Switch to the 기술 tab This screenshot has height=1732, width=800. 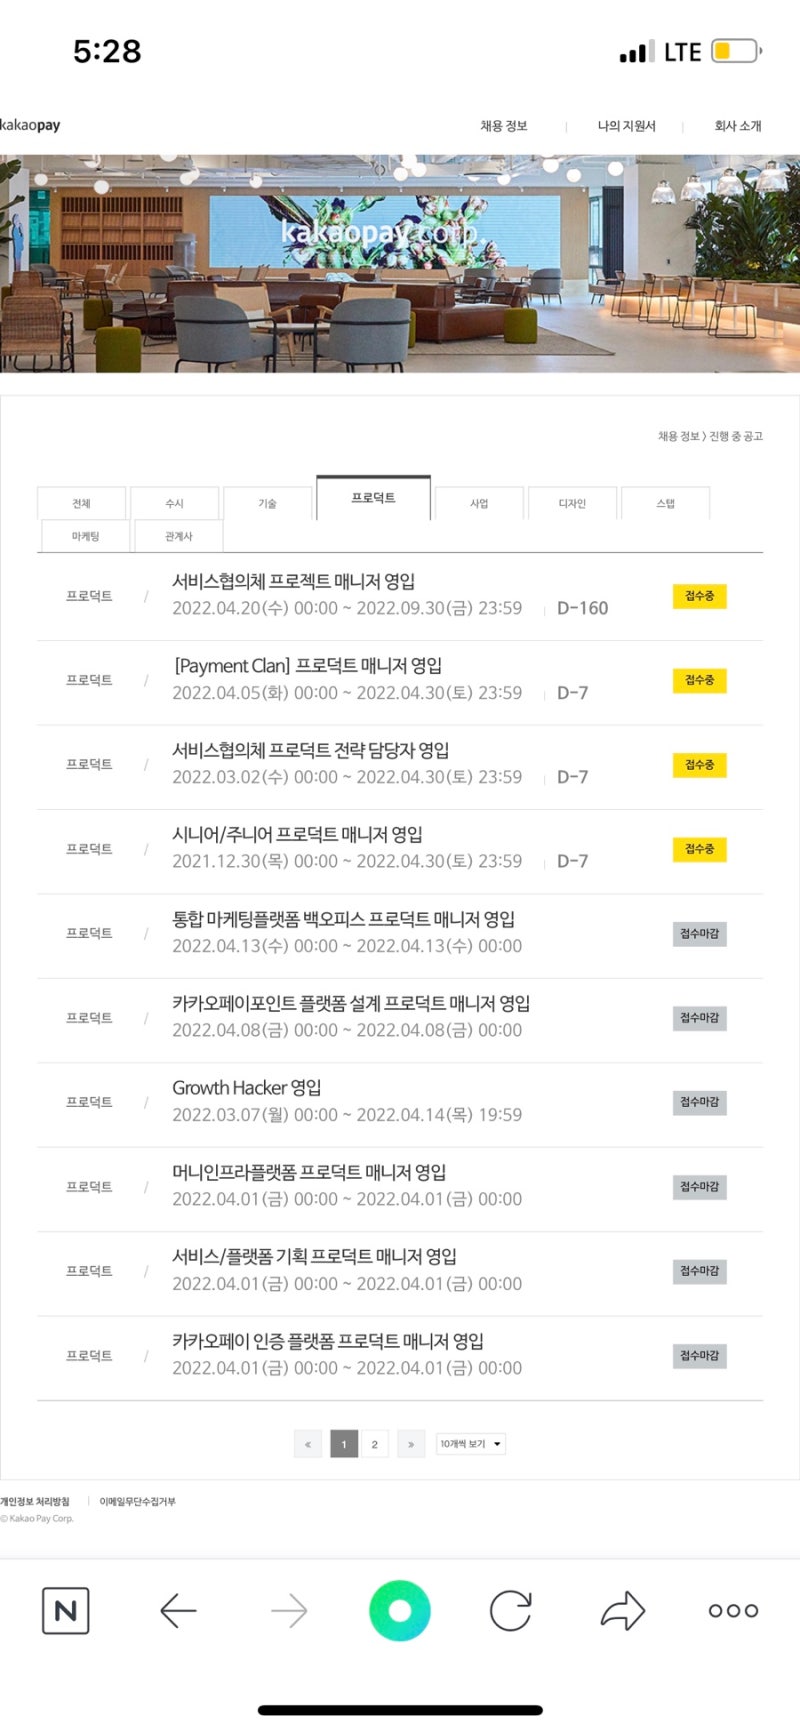(x=267, y=503)
